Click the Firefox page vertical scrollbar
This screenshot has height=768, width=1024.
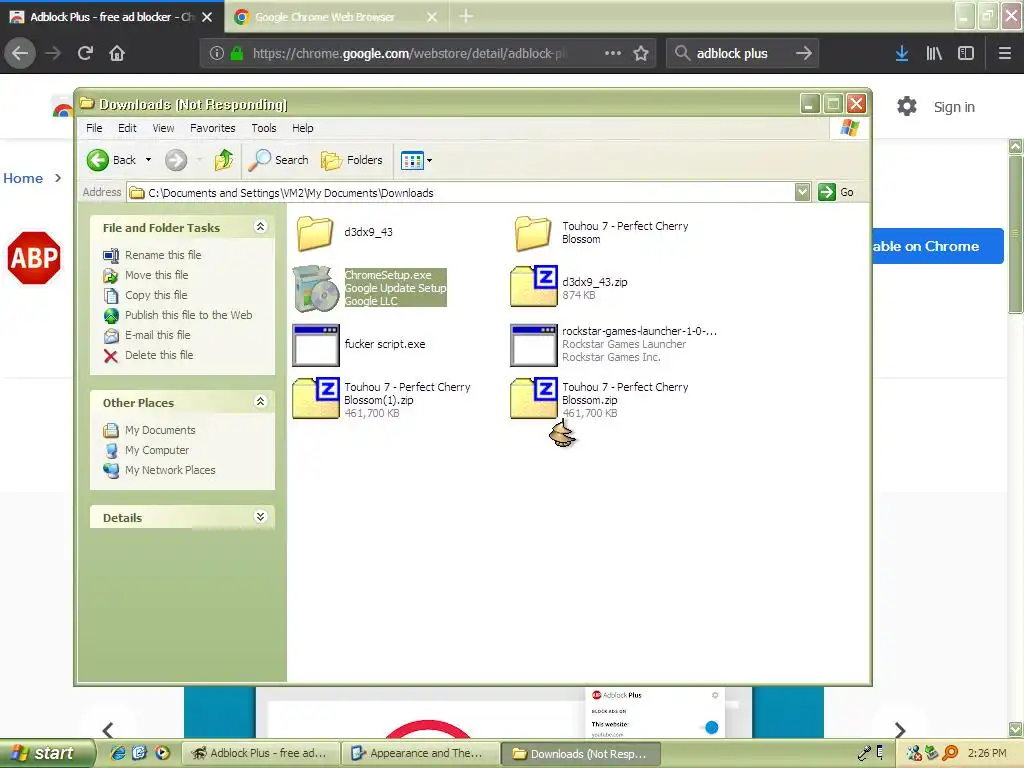pos(1016,438)
